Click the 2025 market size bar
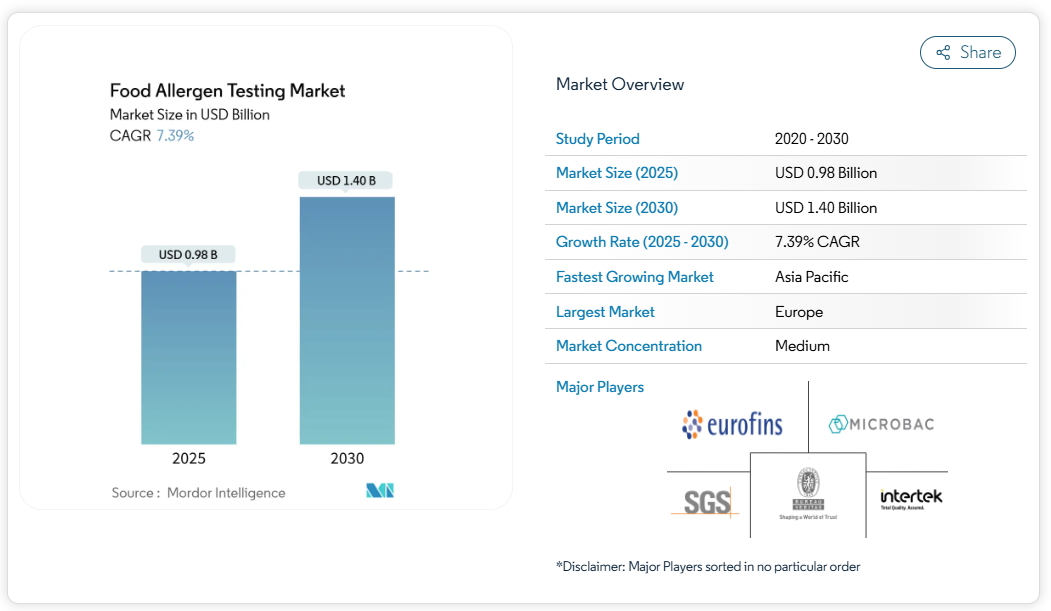Image resolution: width=1051 pixels, height=611 pixels. 189,357
